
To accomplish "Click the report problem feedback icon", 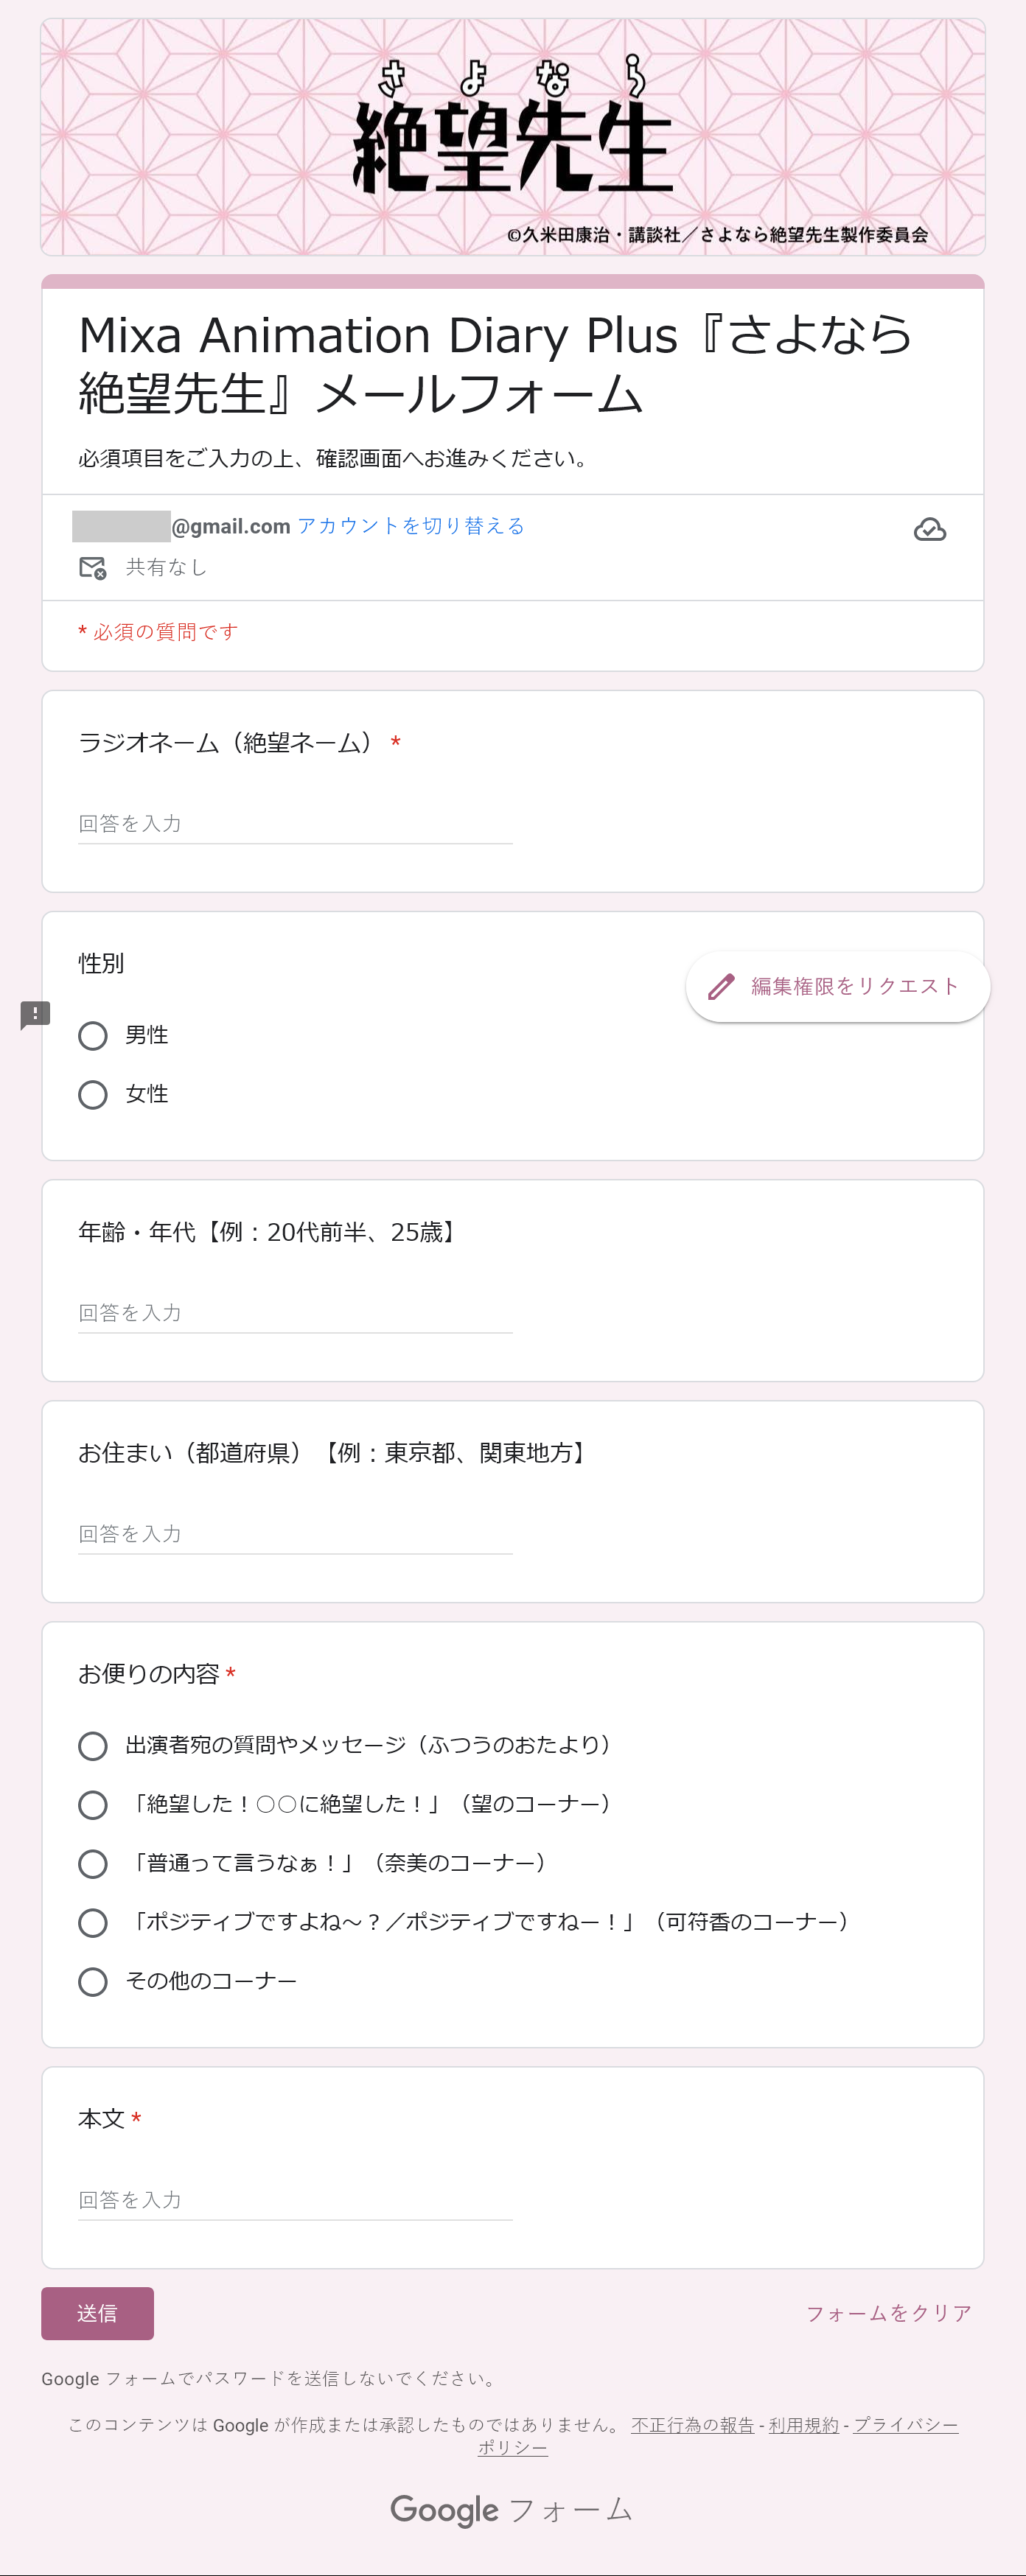I will click(35, 1015).
